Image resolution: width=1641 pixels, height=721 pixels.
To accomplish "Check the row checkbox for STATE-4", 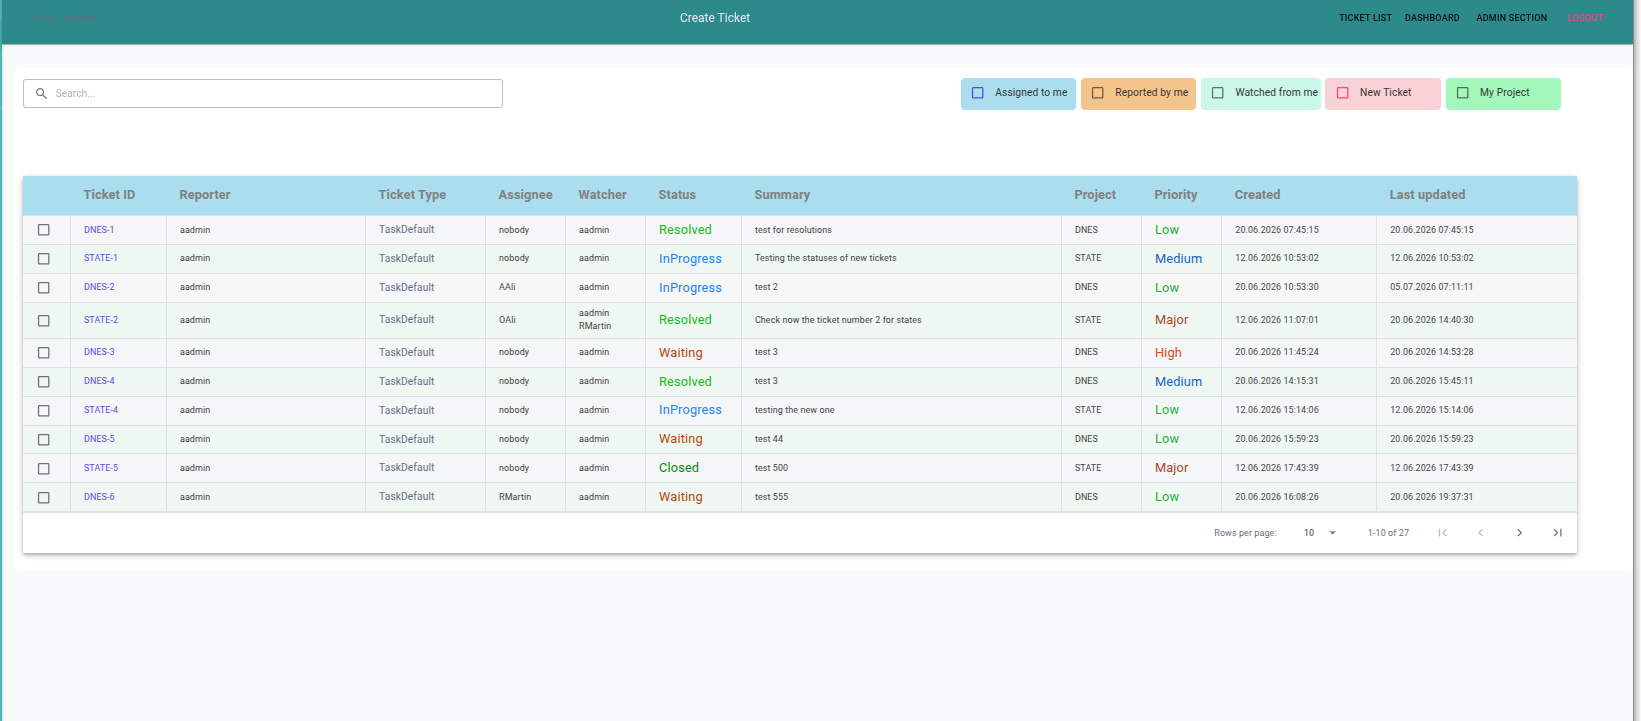I will point(44,411).
